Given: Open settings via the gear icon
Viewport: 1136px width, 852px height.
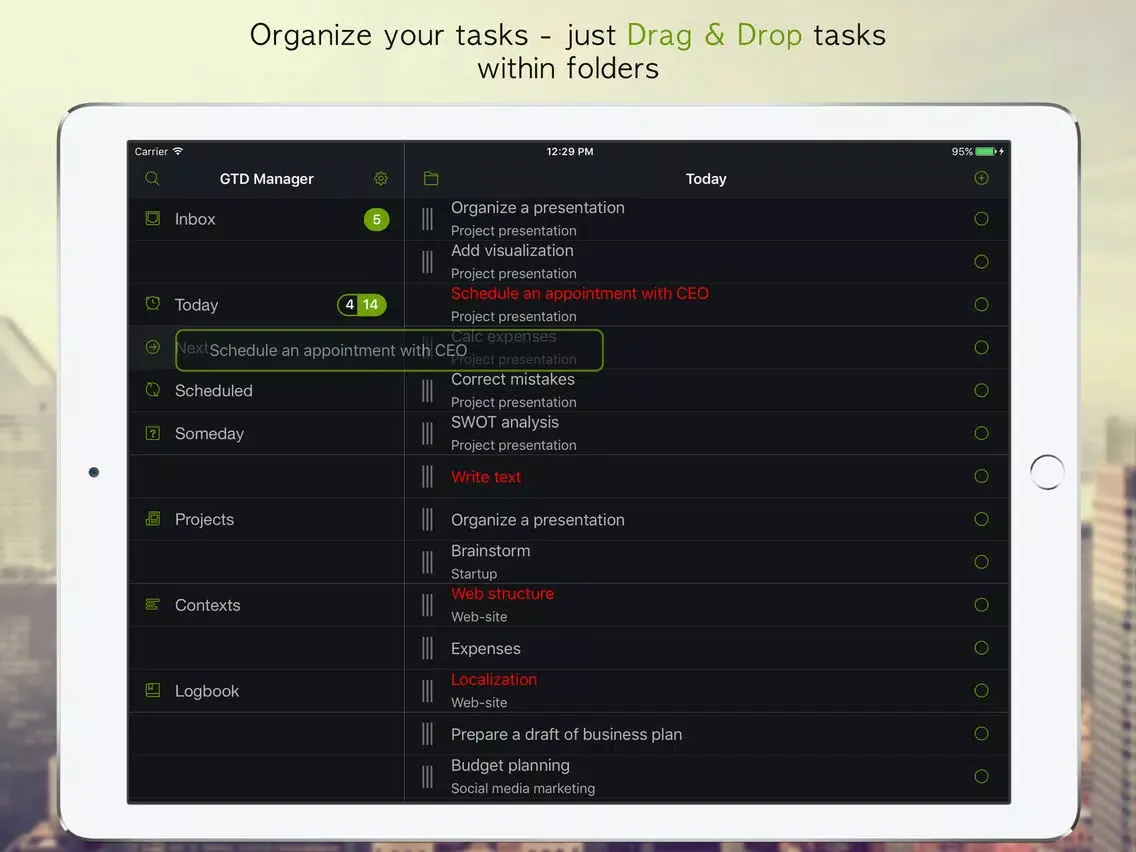Looking at the screenshot, I should [381, 178].
